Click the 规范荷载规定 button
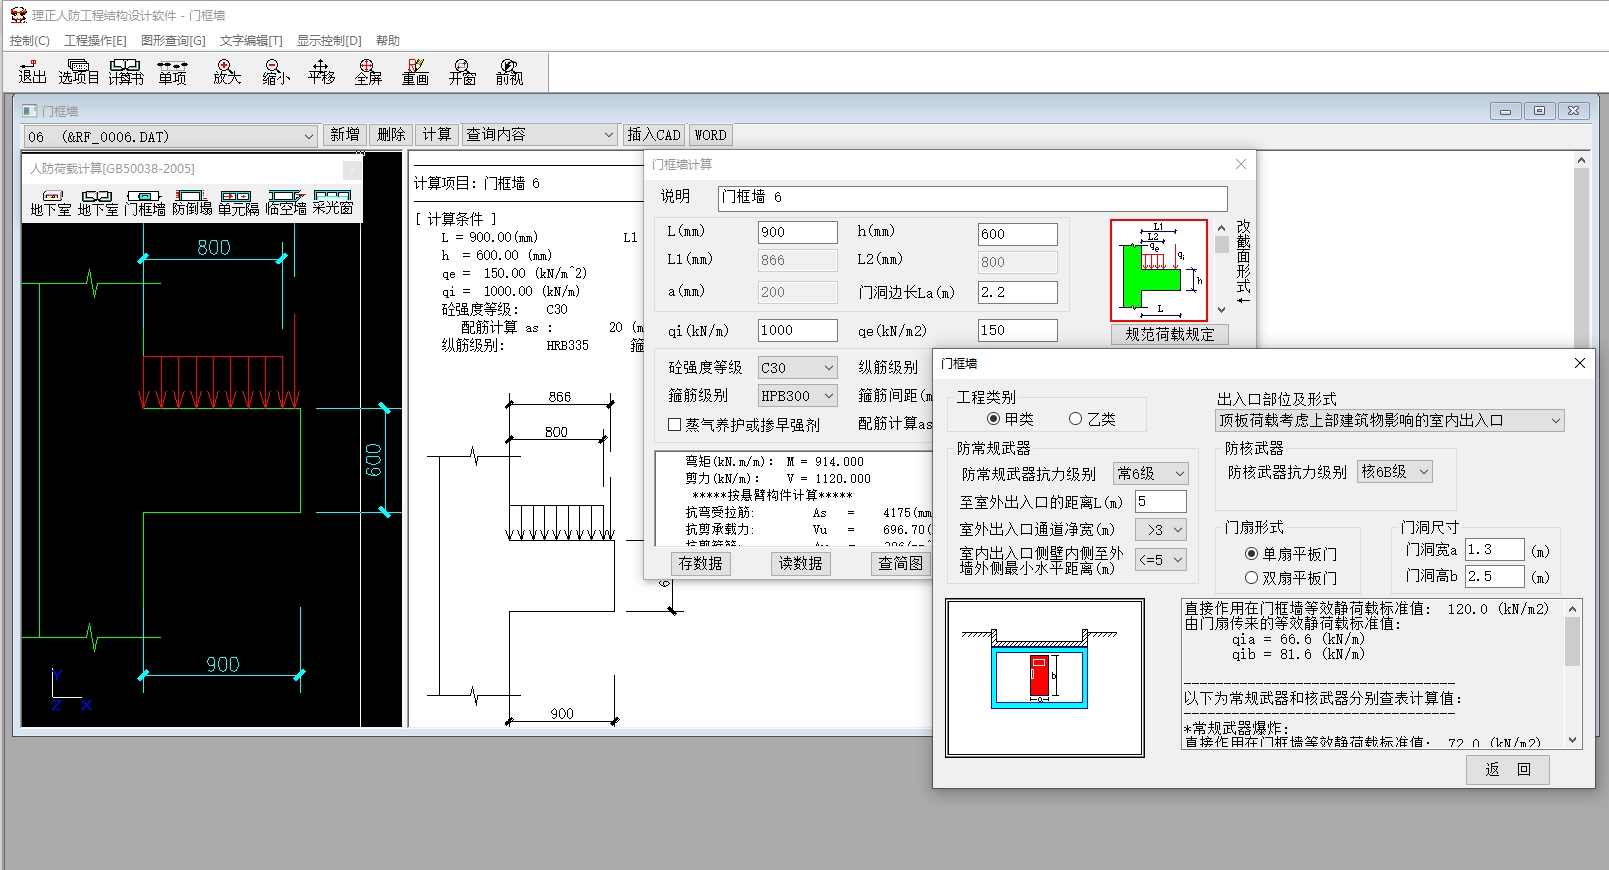Image resolution: width=1609 pixels, height=870 pixels. click(x=1169, y=335)
